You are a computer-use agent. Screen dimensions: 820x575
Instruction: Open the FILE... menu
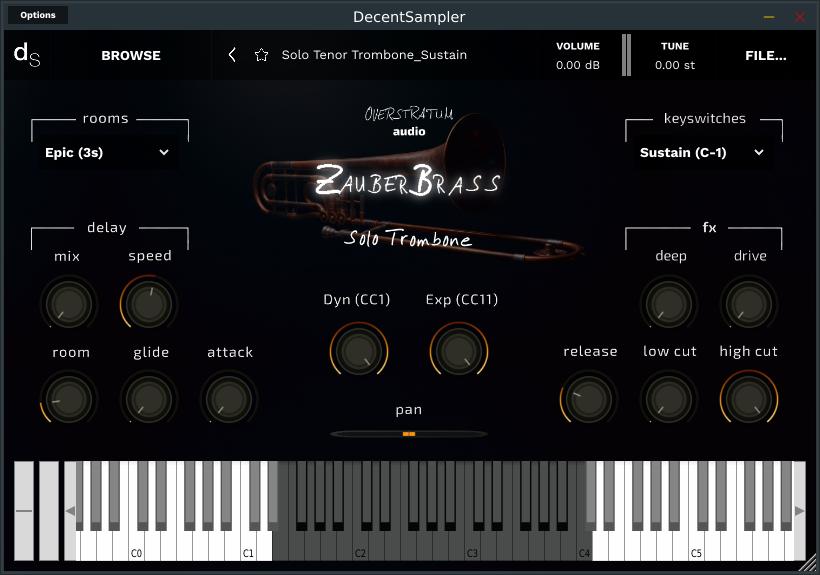coord(766,55)
